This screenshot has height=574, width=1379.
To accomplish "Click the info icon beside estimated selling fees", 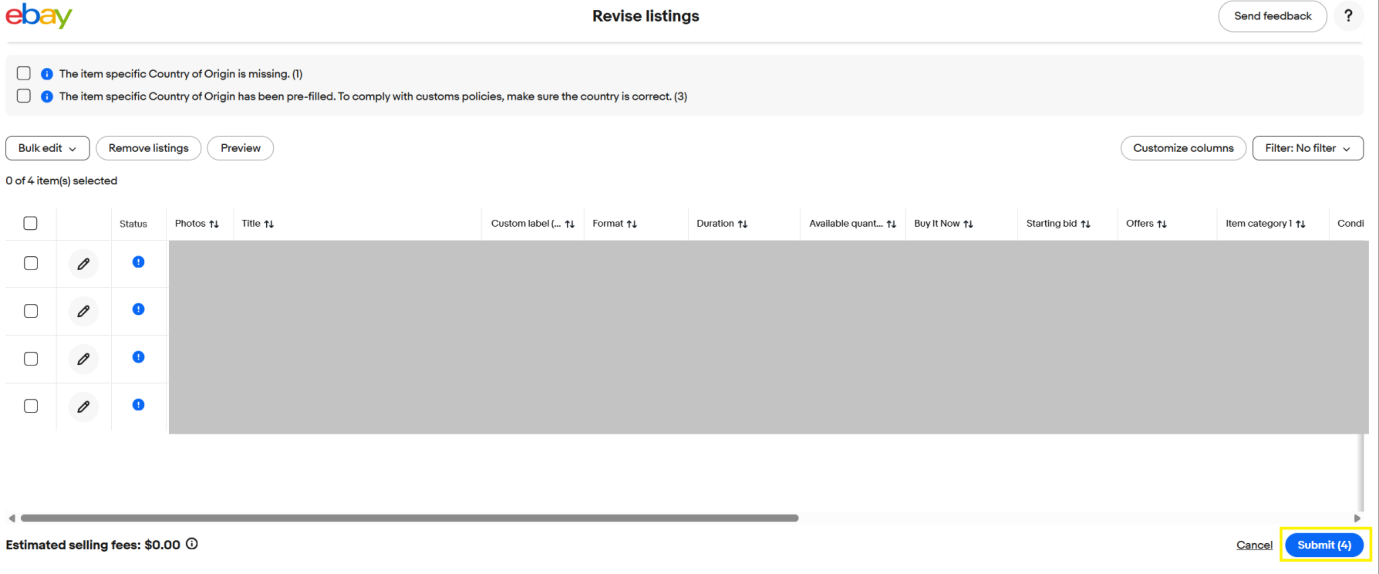I will coord(192,545).
